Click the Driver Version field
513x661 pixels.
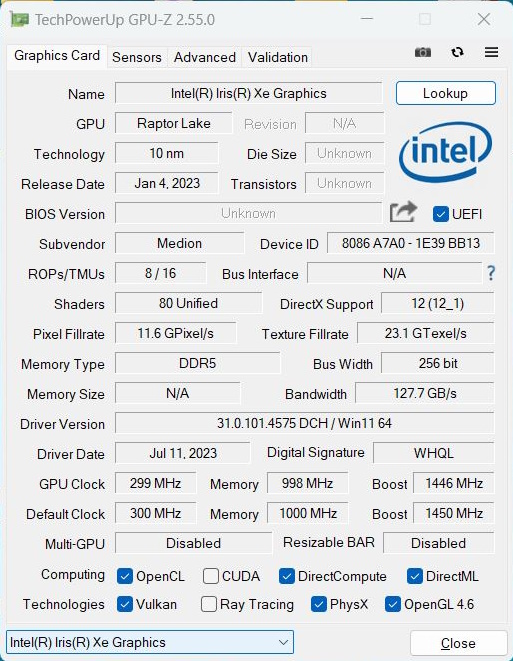[304, 423]
